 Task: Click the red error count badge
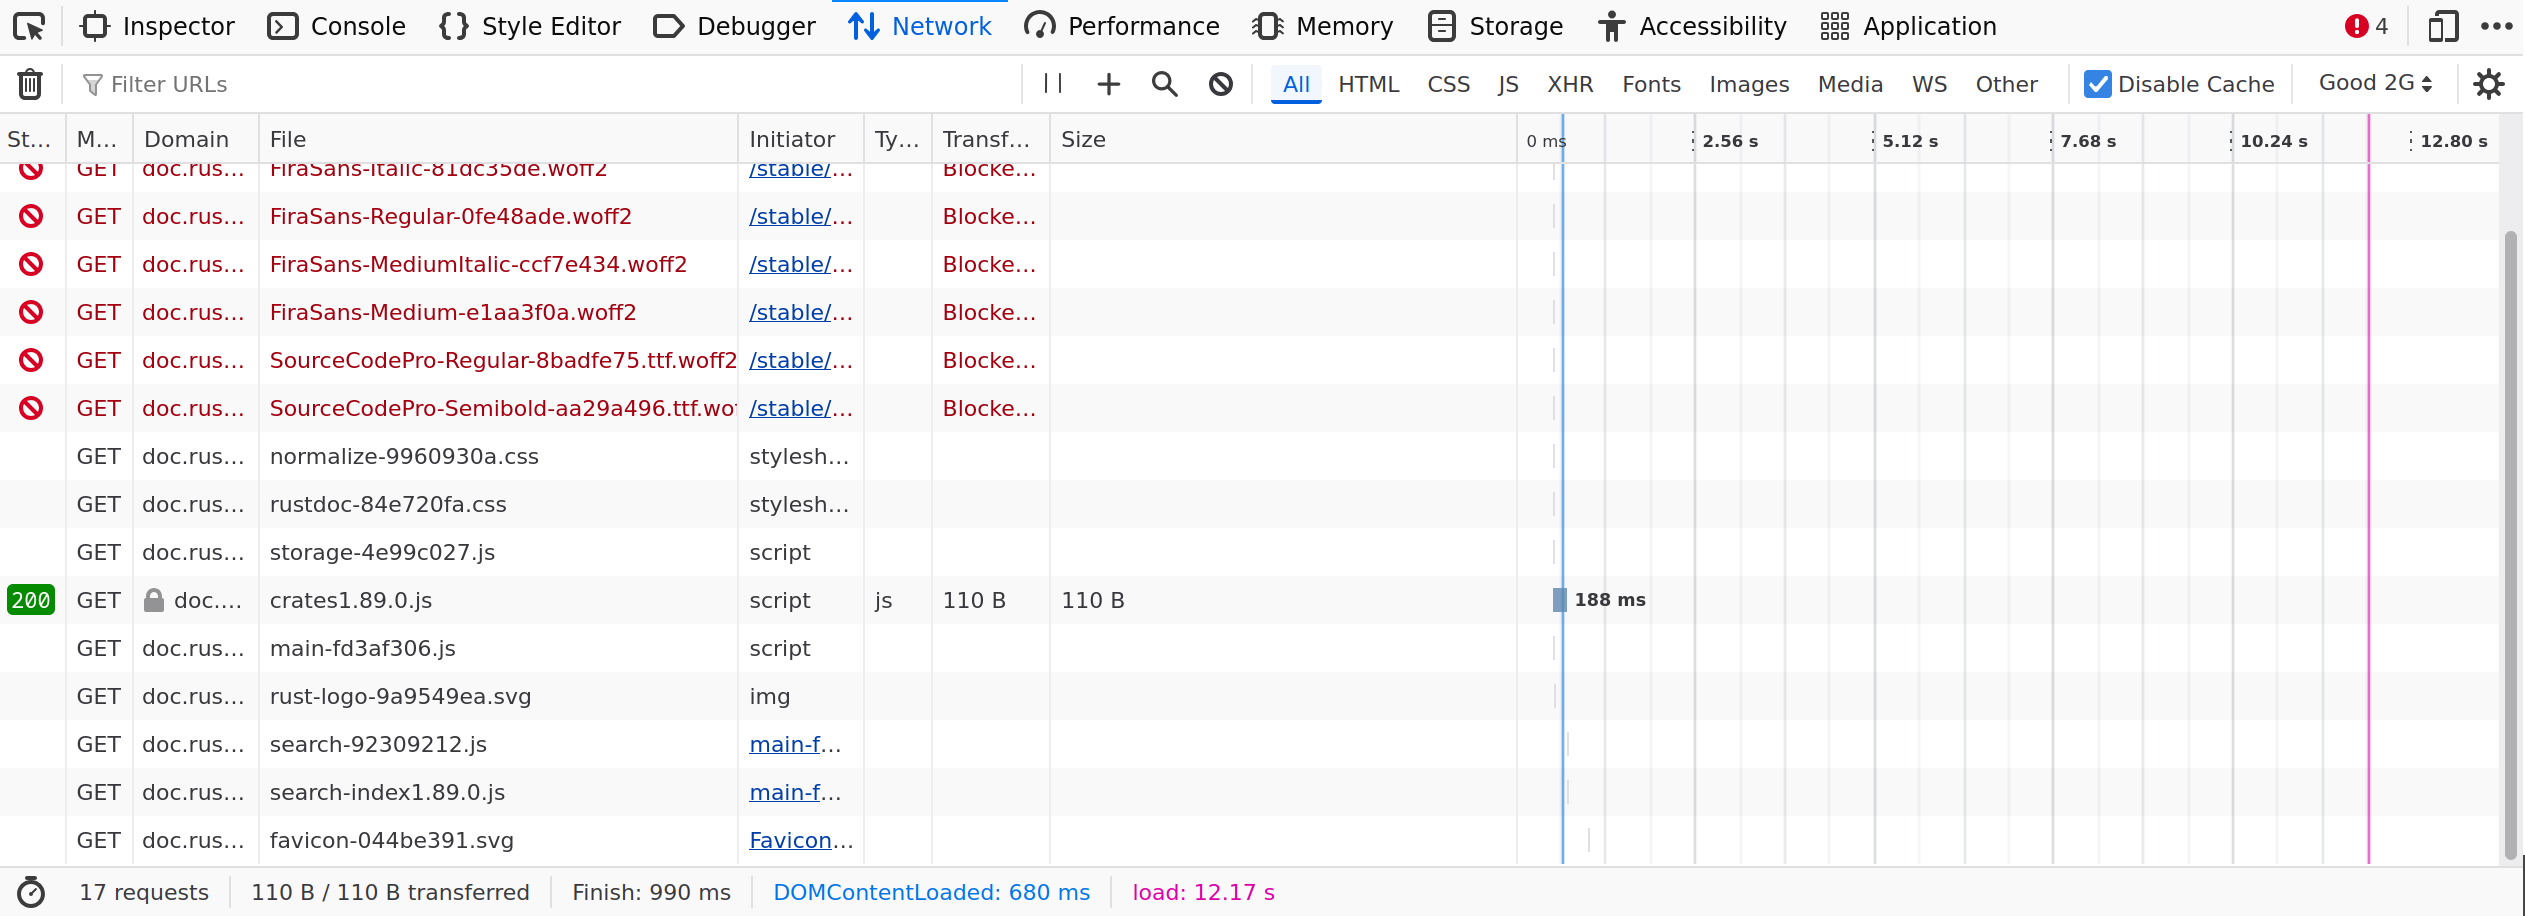pyautogui.click(x=2366, y=27)
